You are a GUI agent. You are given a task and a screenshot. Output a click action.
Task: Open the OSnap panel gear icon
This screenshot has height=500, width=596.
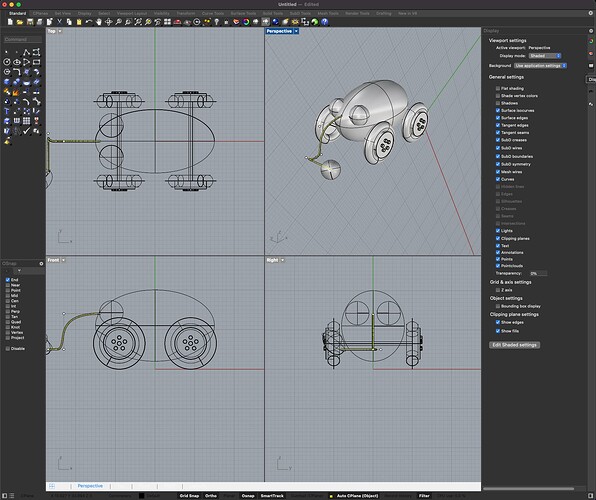(x=41, y=263)
